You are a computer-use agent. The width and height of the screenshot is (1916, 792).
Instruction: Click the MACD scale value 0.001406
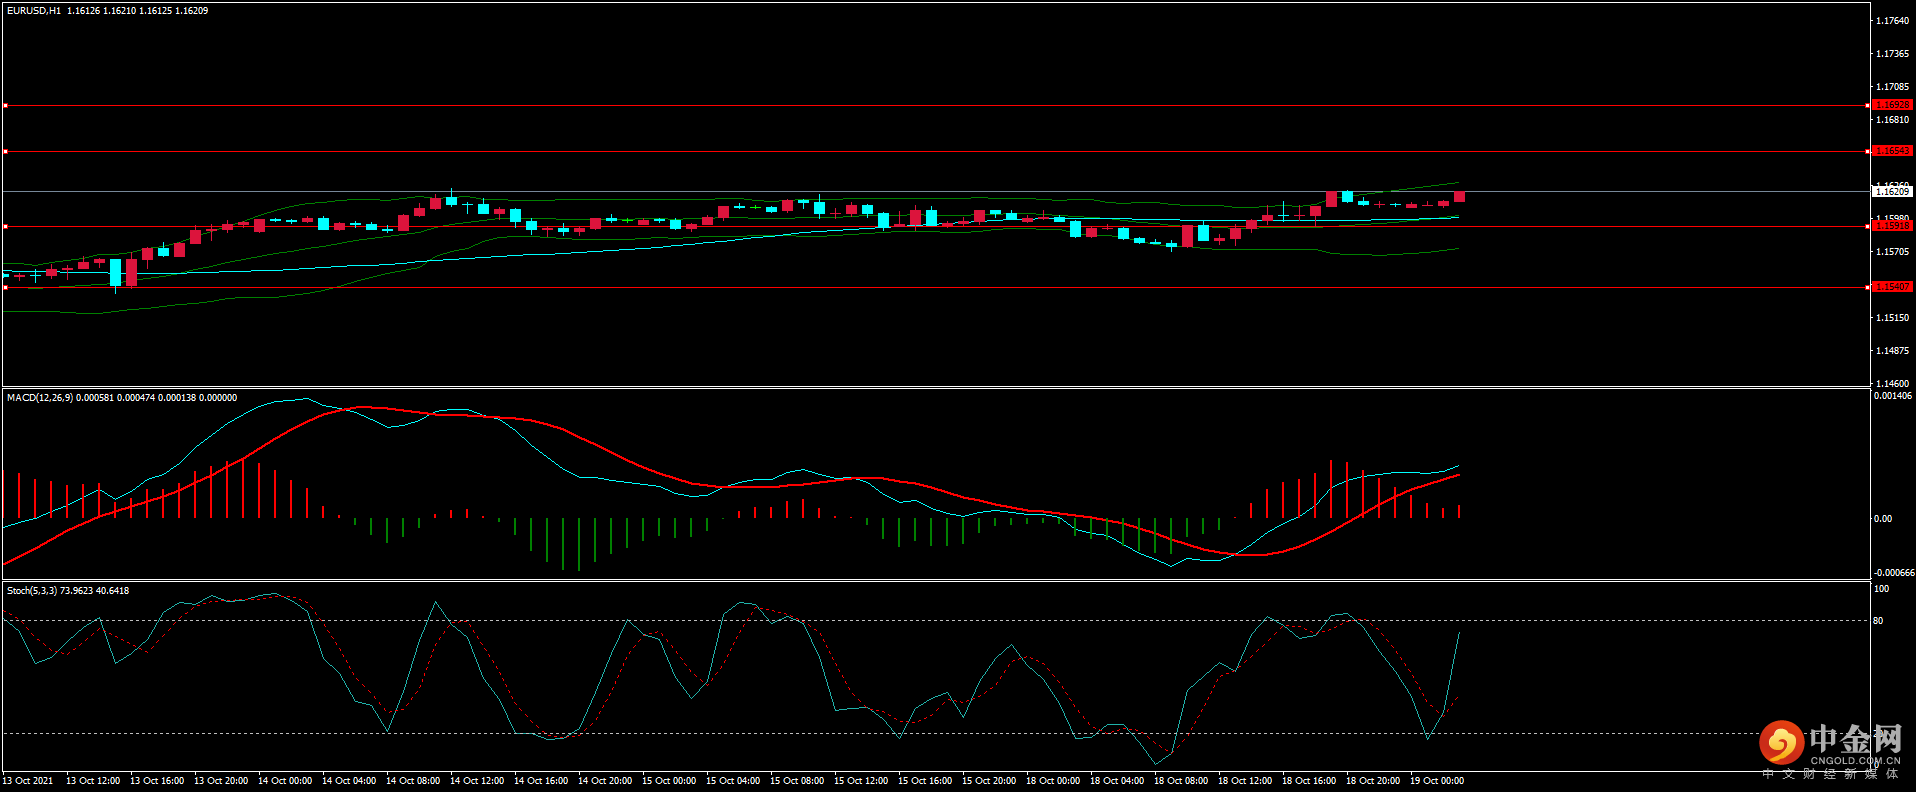tap(1893, 396)
